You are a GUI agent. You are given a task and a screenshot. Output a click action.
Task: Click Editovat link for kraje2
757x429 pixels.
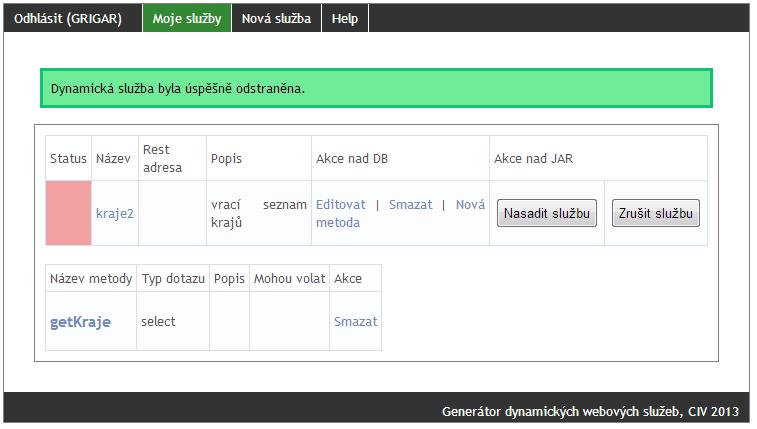coord(341,205)
